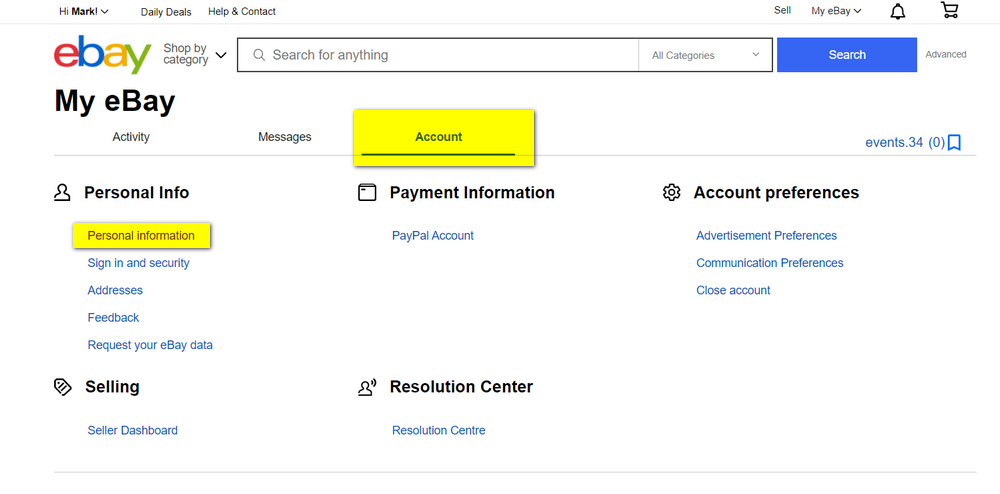This screenshot has width=1000, height=494.
Task: Open the All Categories dropdown
Action: click(x=705, y=55)
